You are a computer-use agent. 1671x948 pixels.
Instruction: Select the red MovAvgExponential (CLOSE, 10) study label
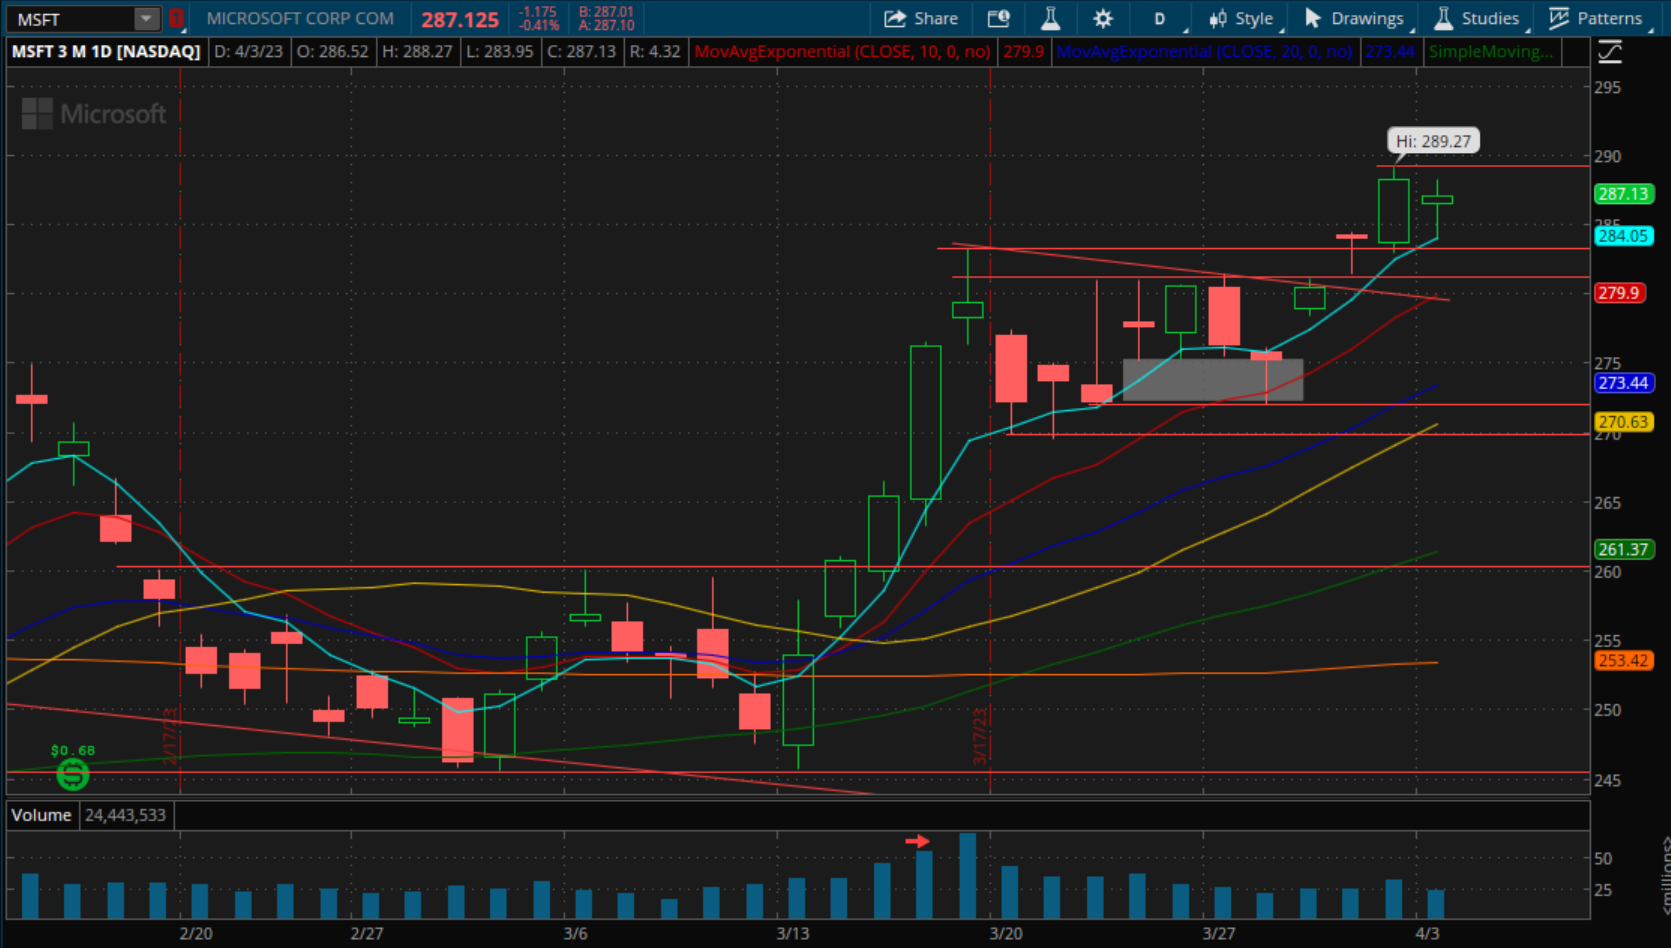point(842,51)
